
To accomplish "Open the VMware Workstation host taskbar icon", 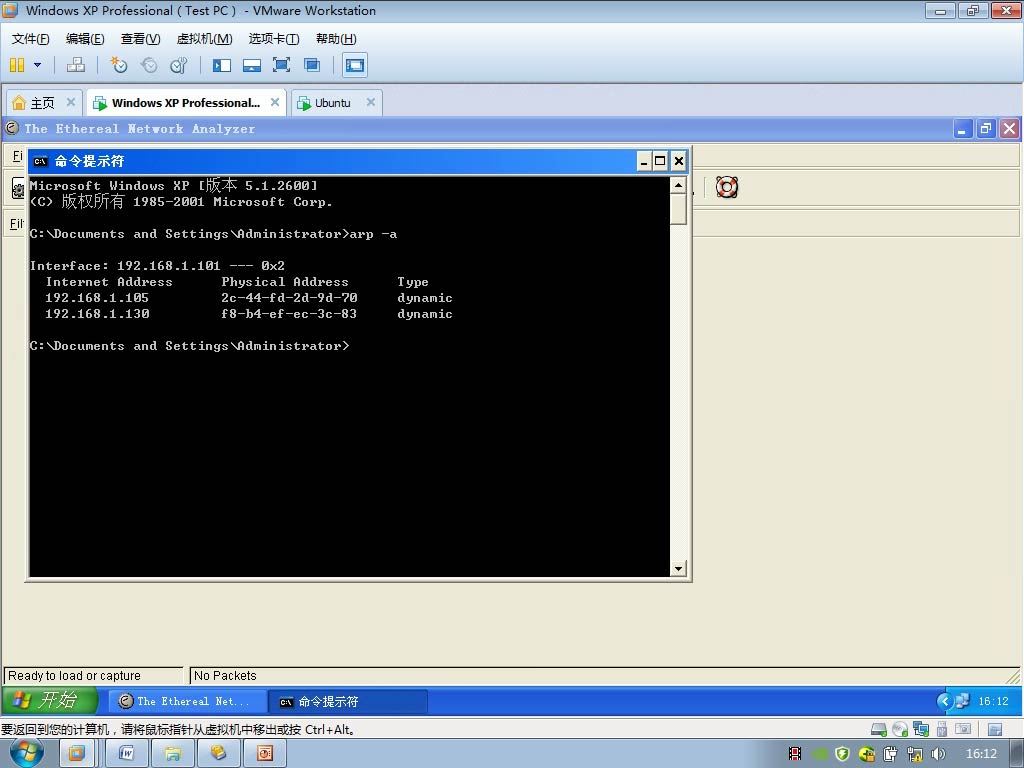I will pos(76,754).
